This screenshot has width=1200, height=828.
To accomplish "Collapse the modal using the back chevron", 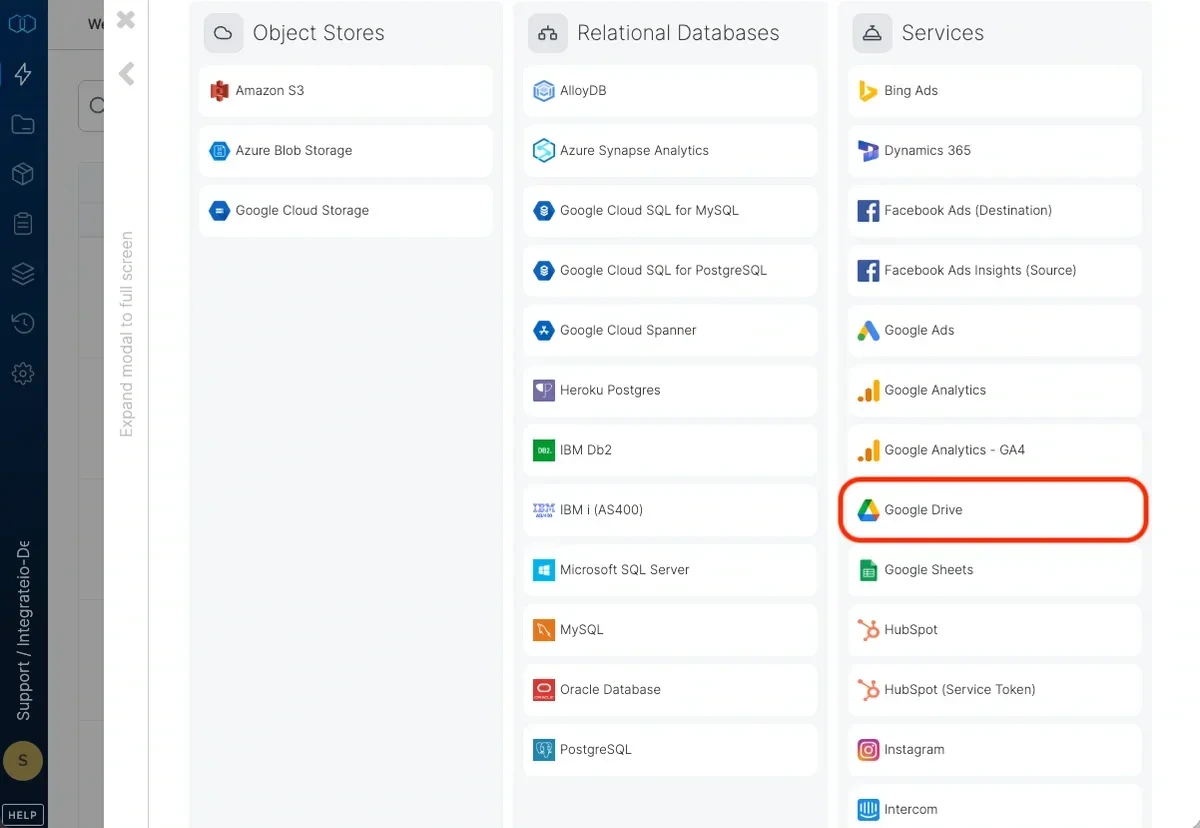I will 126,72.
